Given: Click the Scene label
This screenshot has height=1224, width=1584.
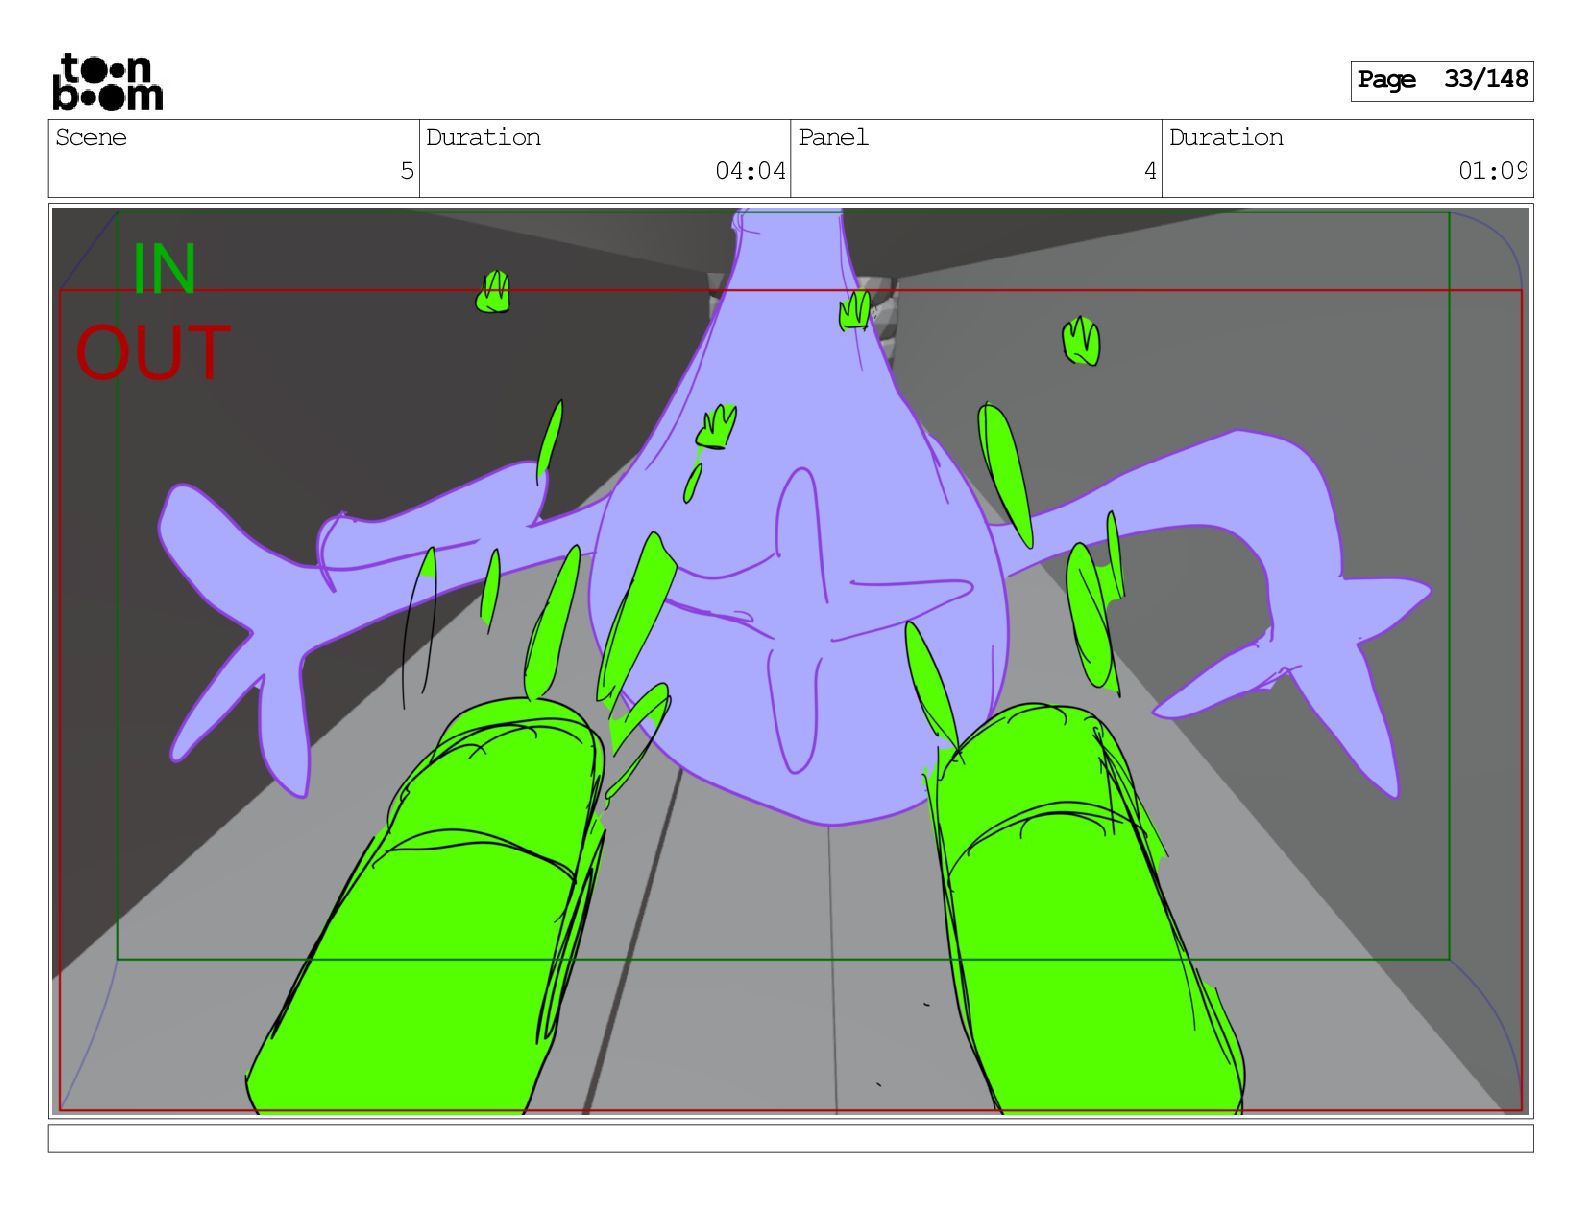Looking at the screenshot, I should 91,137.
